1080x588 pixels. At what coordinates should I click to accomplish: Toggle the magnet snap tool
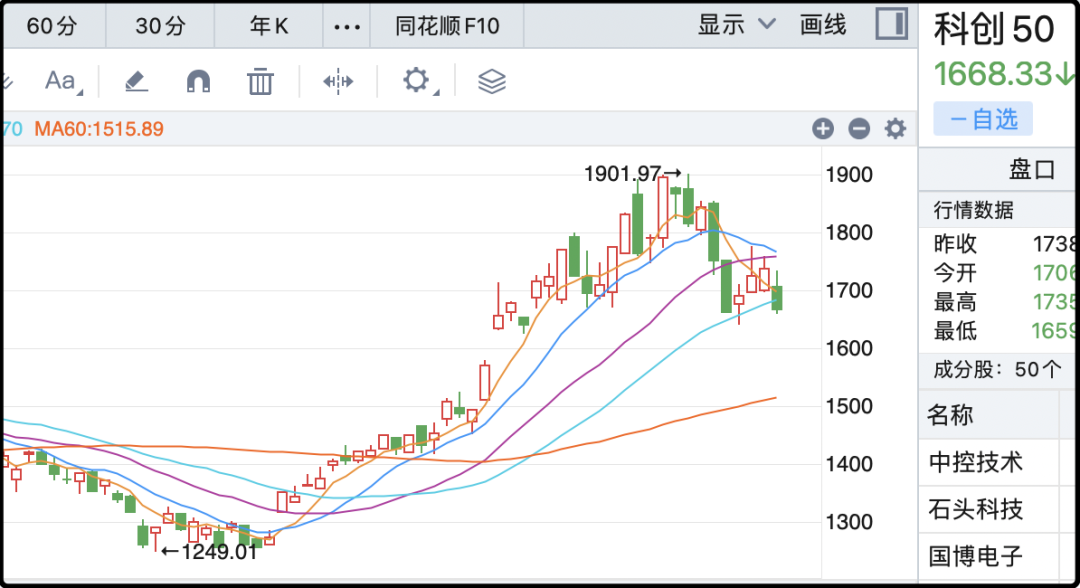click(198, 81)
